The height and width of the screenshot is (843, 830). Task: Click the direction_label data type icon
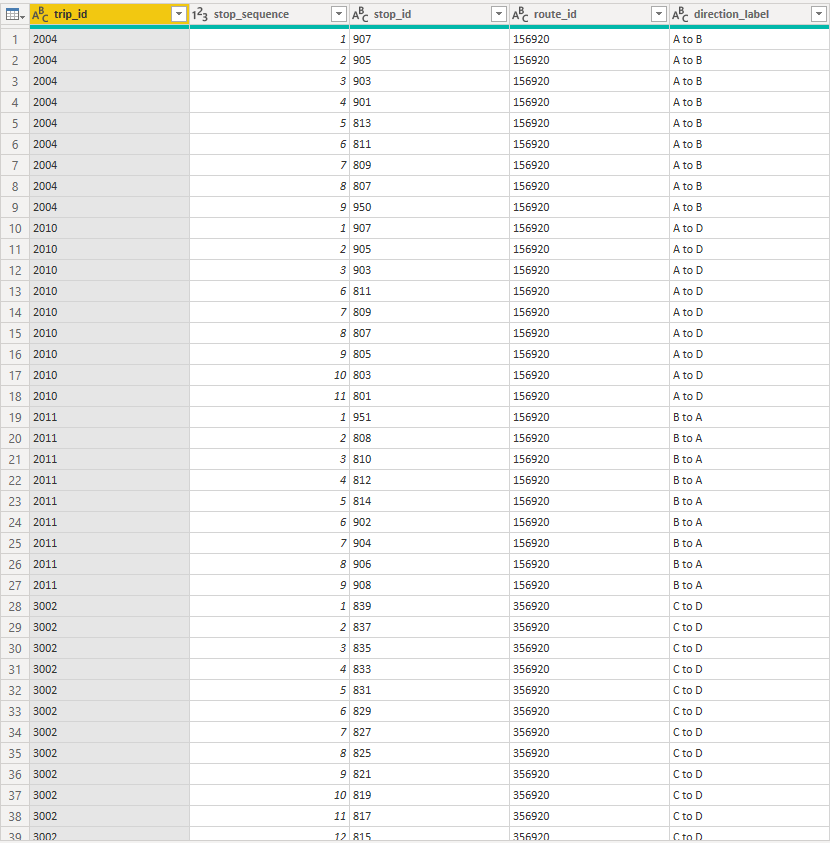click(681, 15)
